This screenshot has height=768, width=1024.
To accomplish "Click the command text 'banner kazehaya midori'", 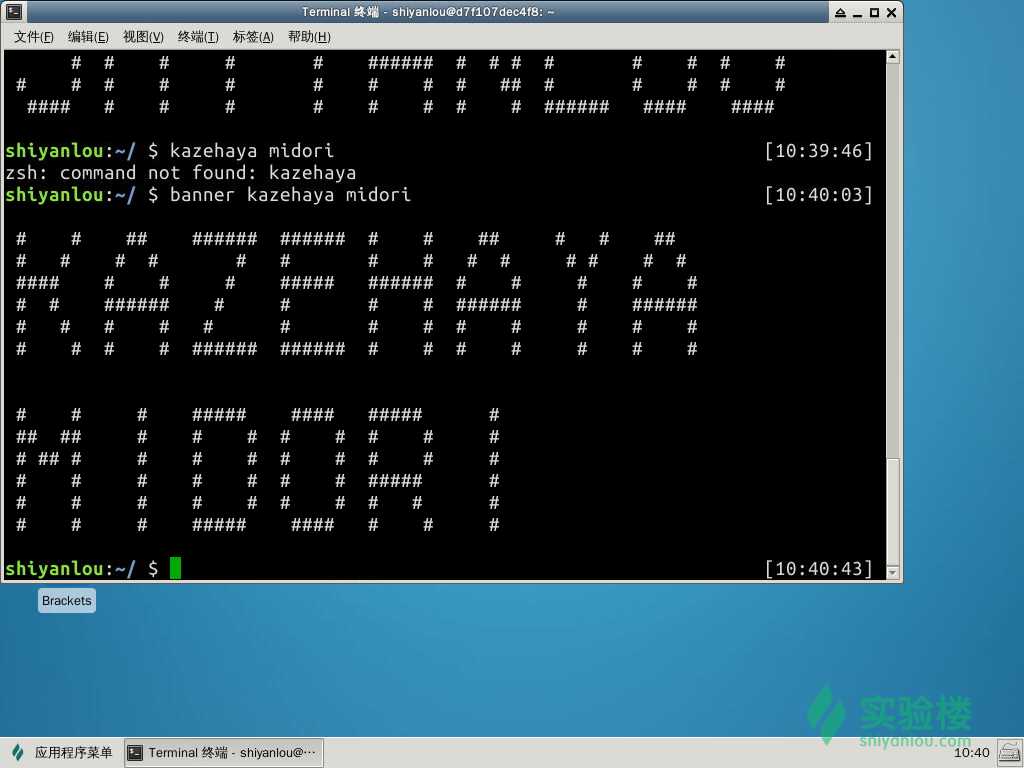I will (x=291, y=195).
